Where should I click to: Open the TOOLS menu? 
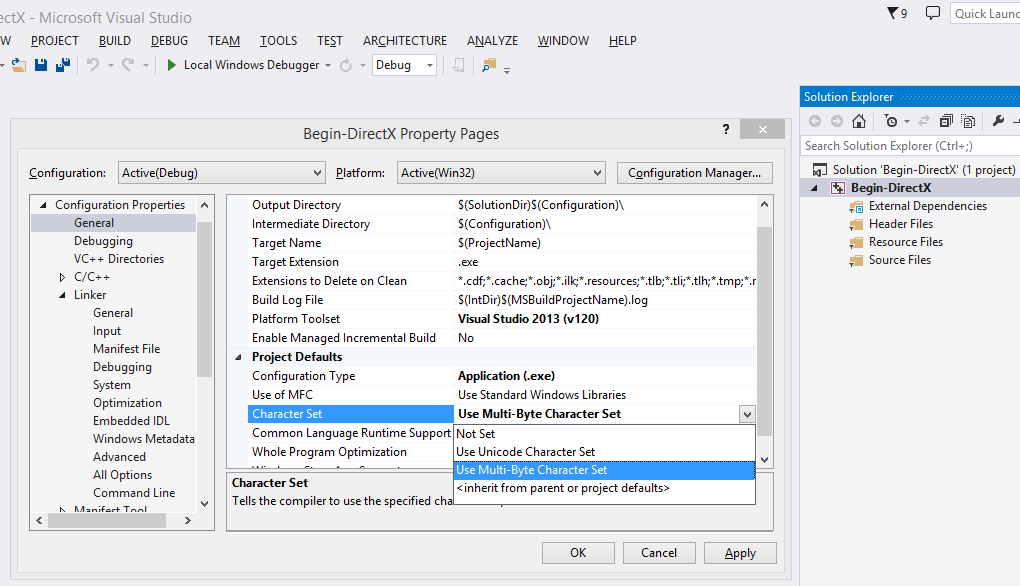pyautogui.click(x=278, y=40)
